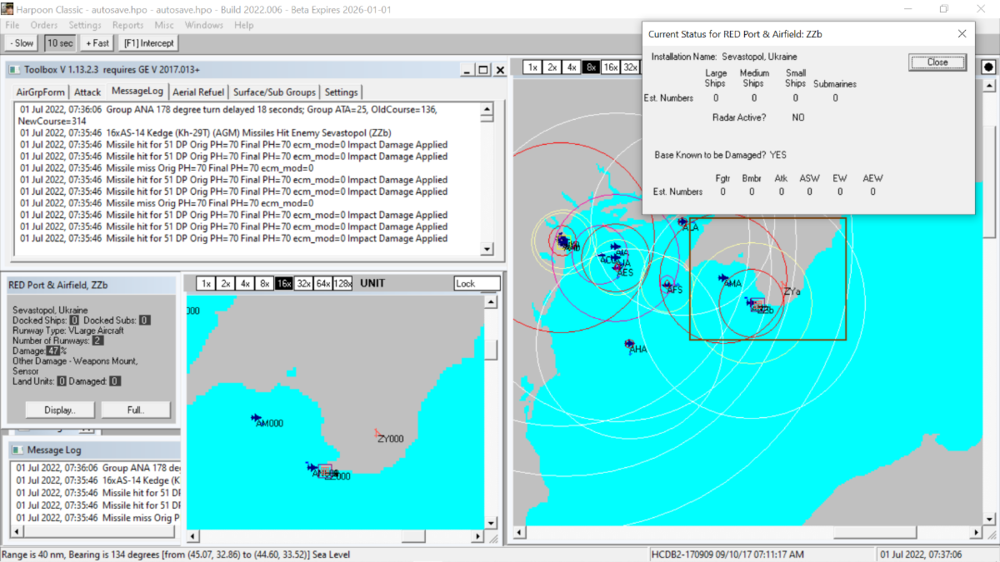Open the Toolbox Settings tab
Screen dimensions: 1000x562
tap(341, 92)
